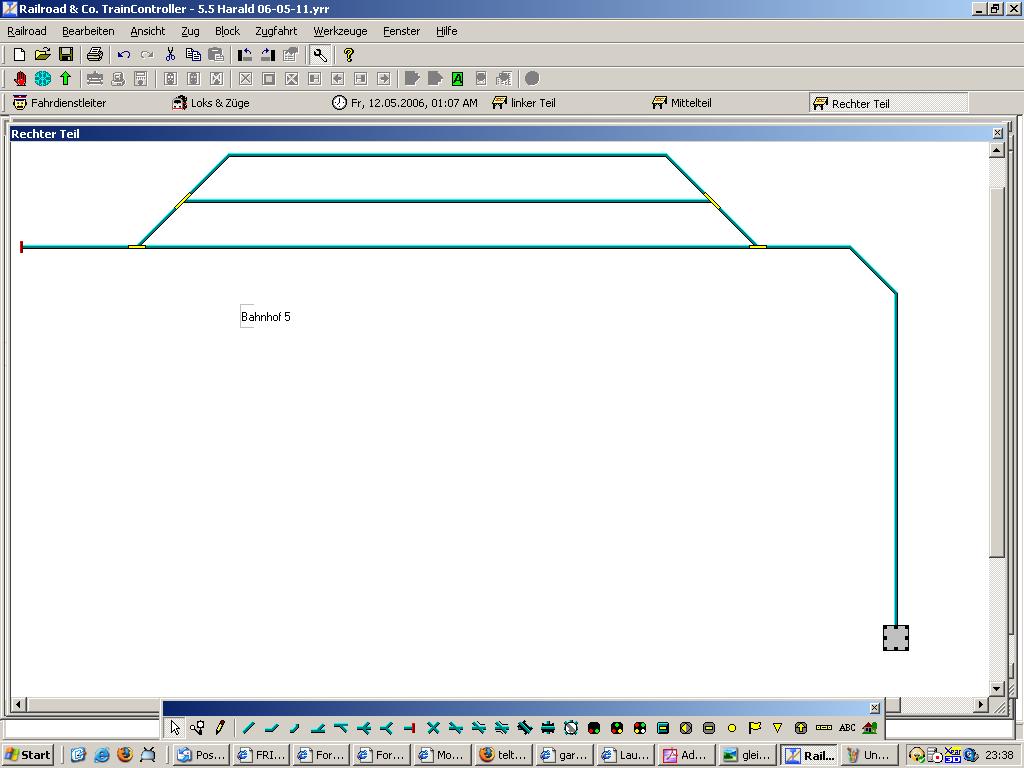Select the ABC text label tool

pos(847,728)
